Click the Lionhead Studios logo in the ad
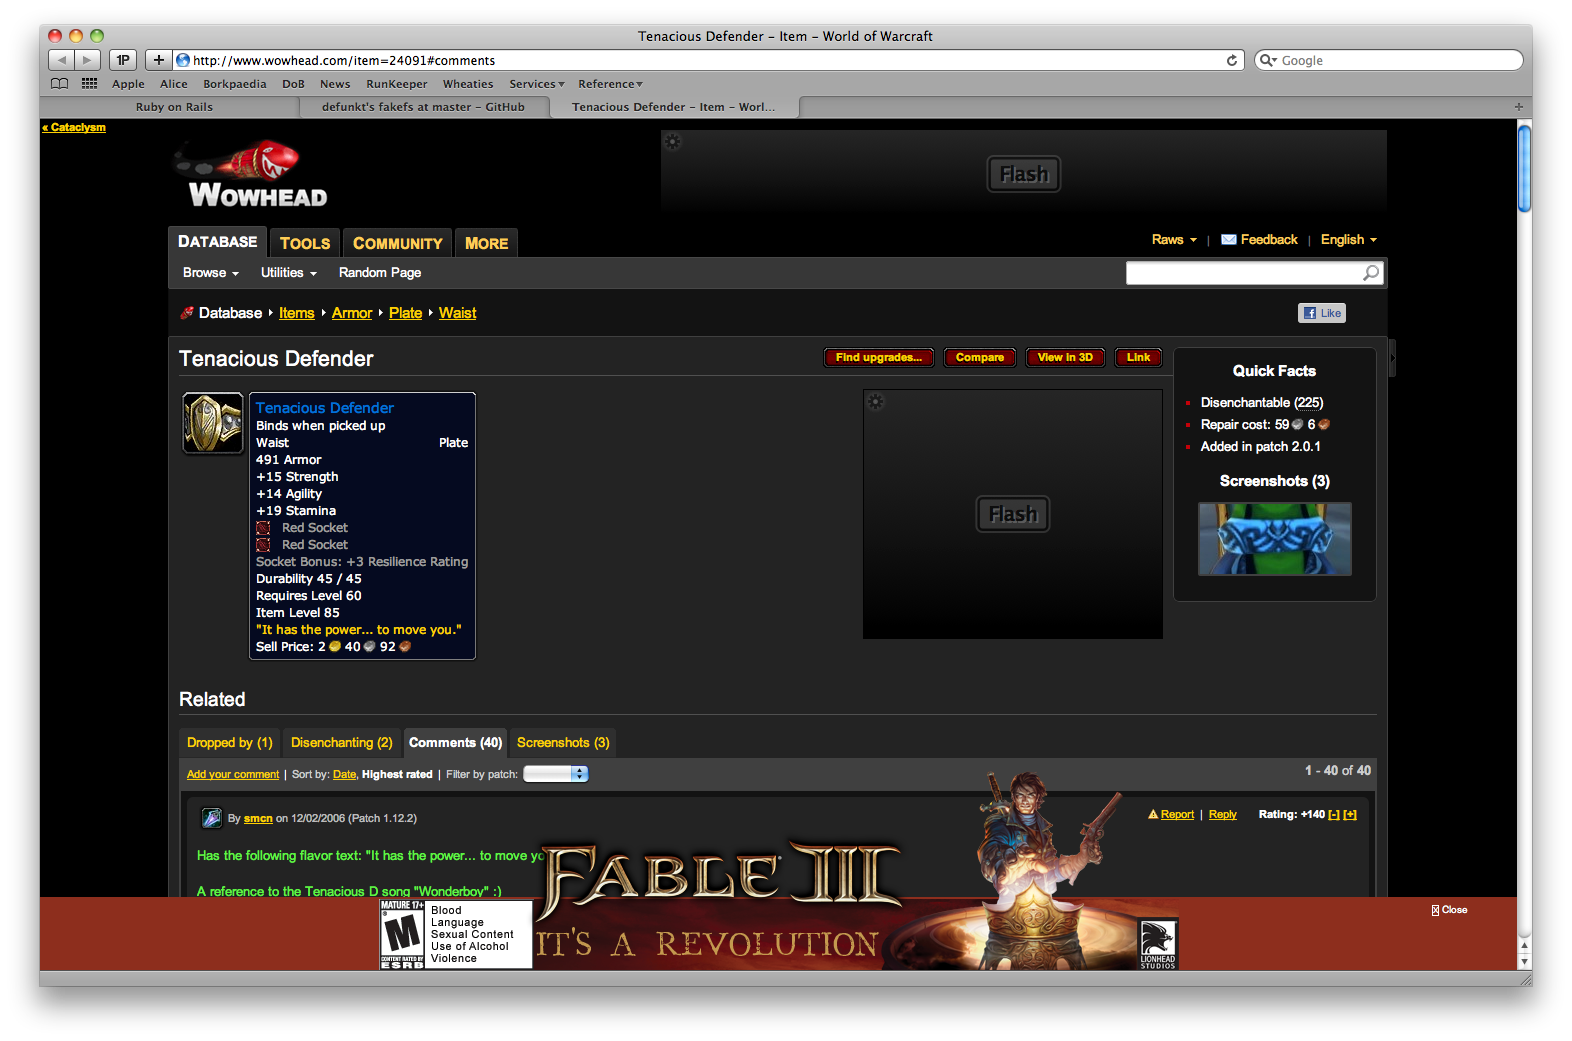The width and height of the screenshot is (1572, 1041). 1158,944
